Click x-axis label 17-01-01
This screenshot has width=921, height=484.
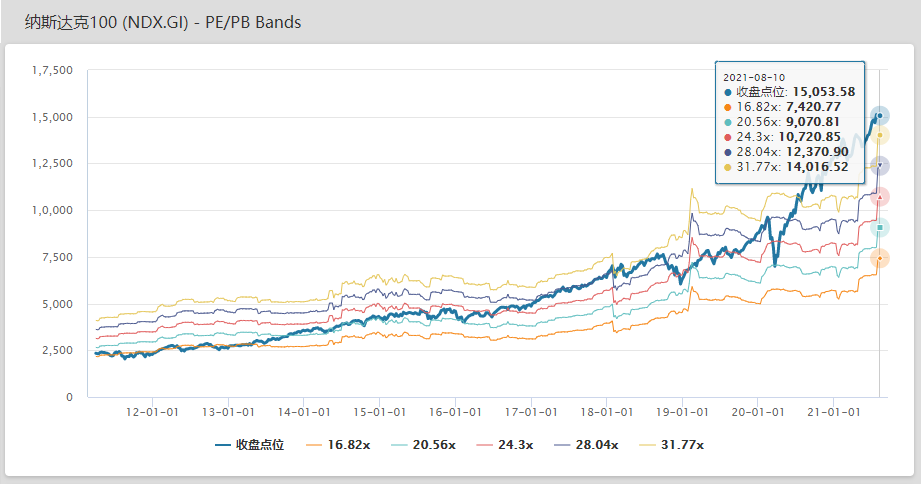pos(531,412)
